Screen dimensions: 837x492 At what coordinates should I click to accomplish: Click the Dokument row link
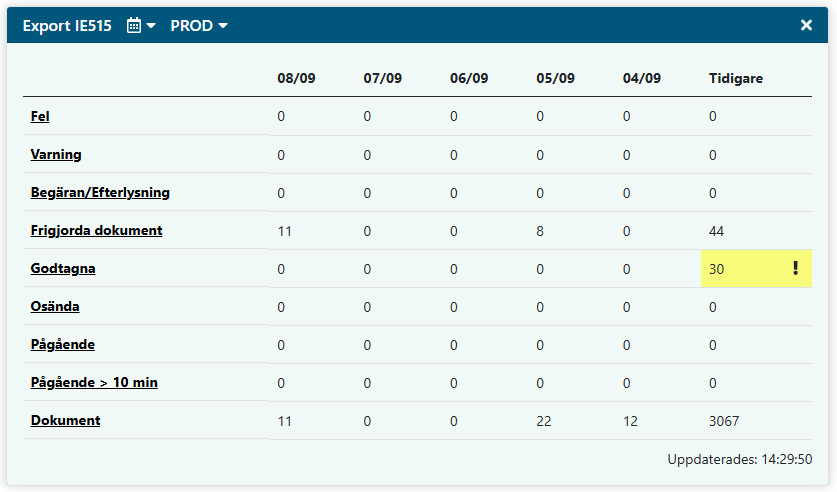click(x=65, y=421)
